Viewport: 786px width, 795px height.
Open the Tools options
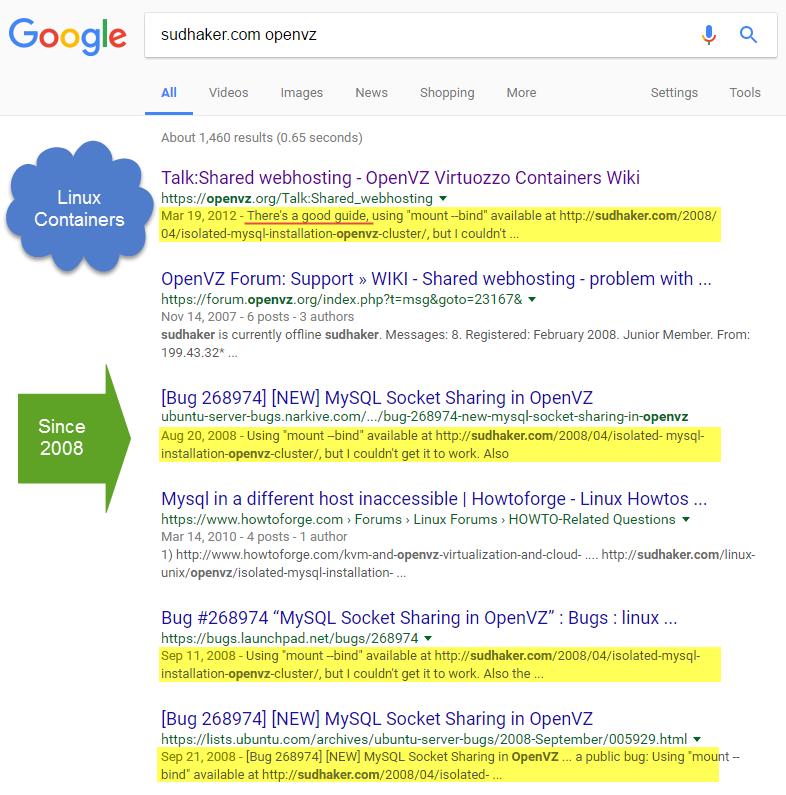click(744, 93)
